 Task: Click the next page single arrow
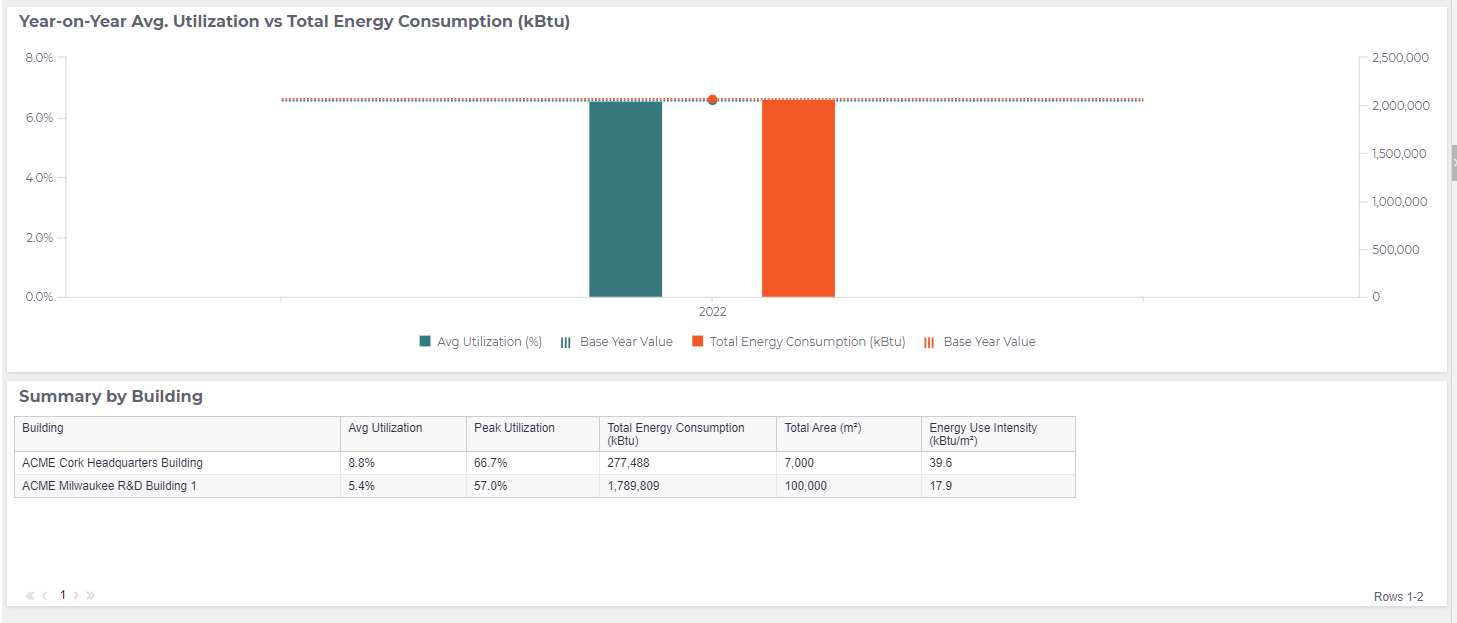click(76, 595)
